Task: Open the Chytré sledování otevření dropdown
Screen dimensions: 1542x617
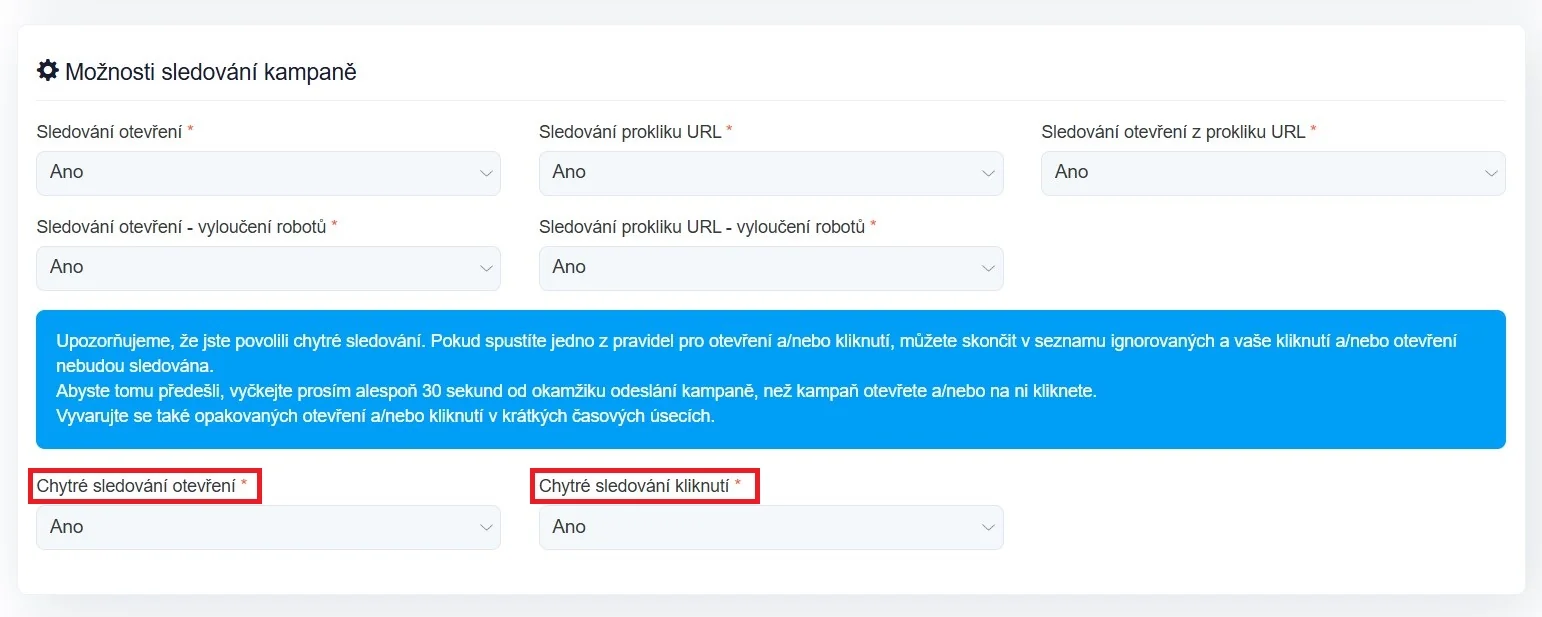Action: (268, 527)
